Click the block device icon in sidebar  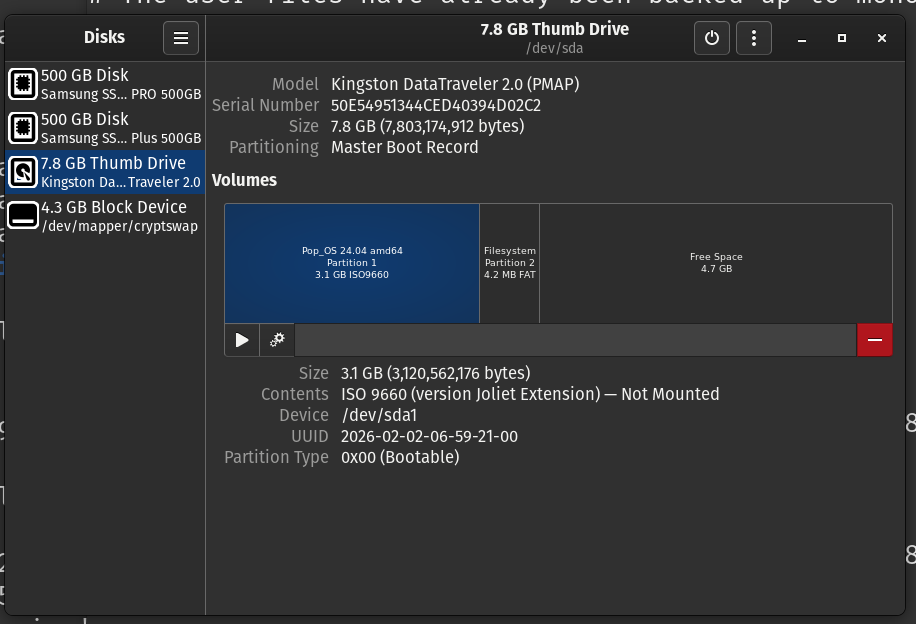pos(24,216)
